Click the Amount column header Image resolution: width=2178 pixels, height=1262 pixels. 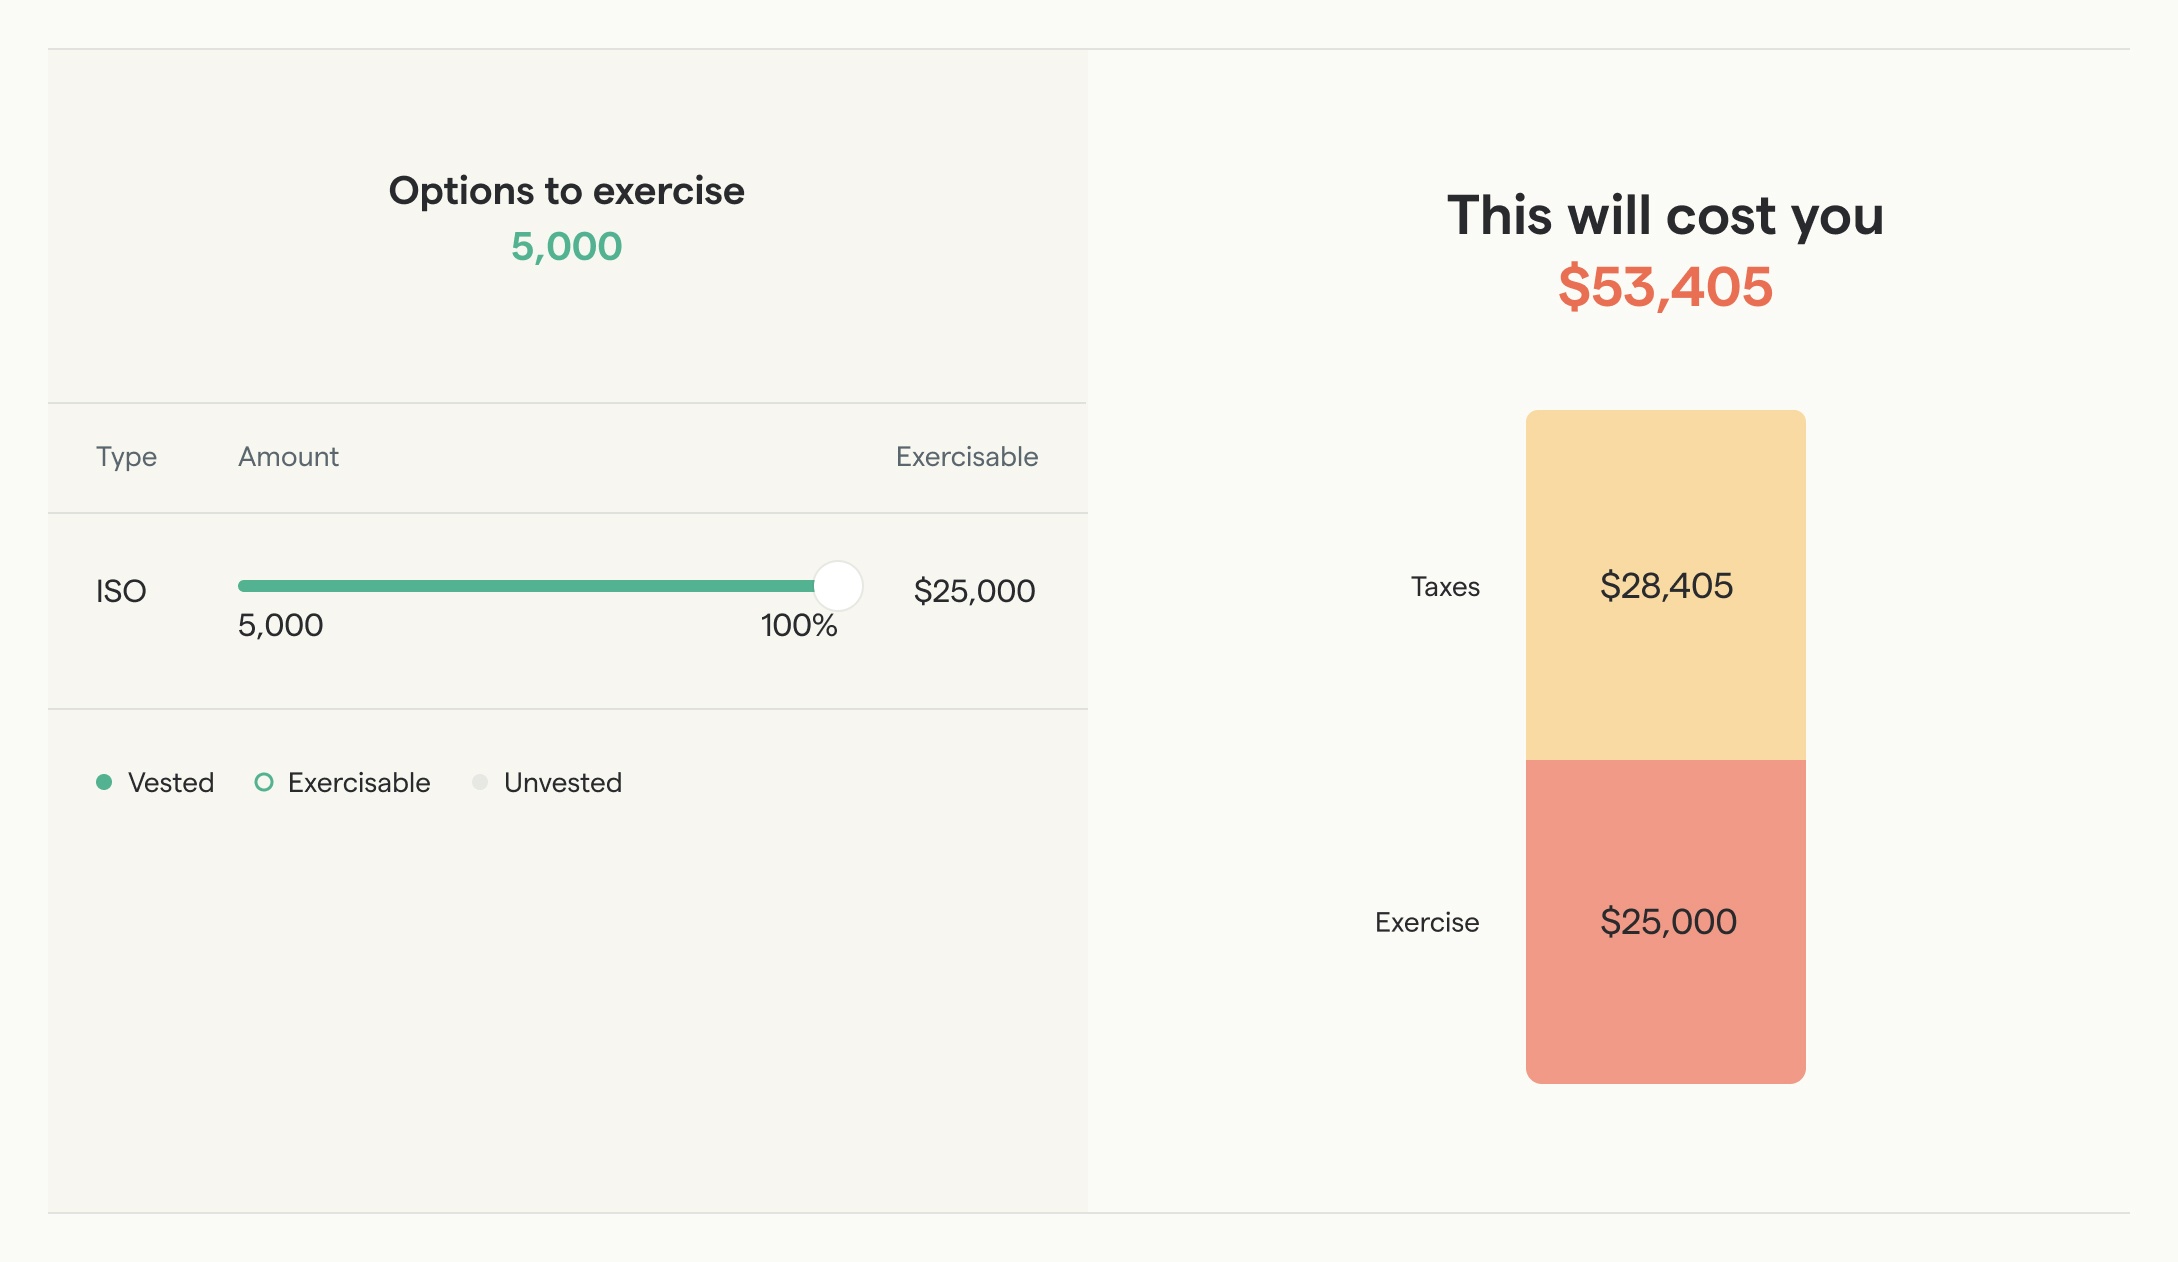tap(288, 457)
